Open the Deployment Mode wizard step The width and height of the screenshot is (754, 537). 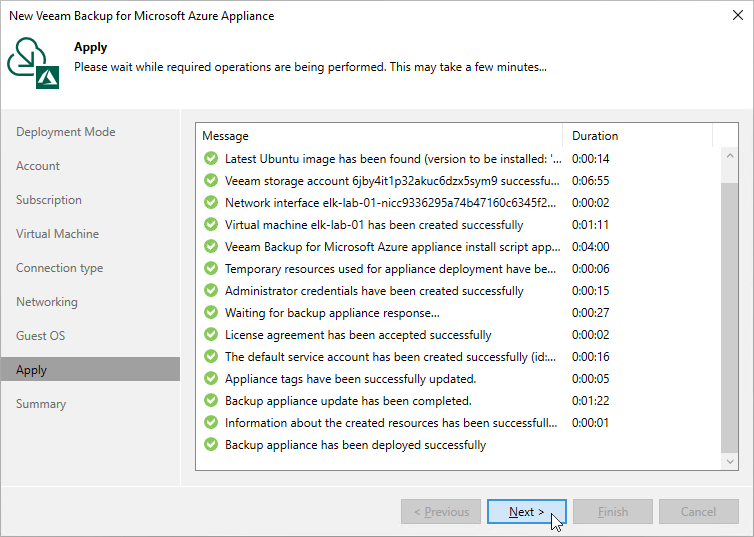point(65,132)
